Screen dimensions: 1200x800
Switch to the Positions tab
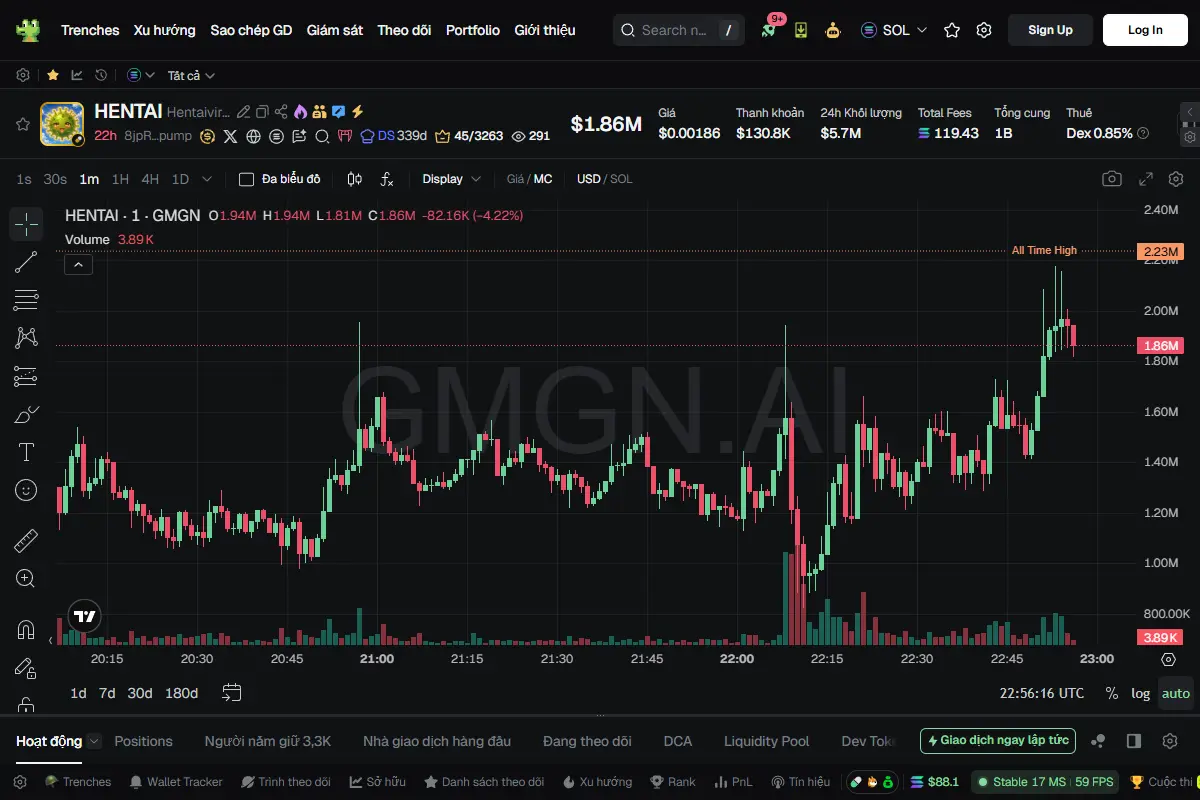(x=143, y=741)
